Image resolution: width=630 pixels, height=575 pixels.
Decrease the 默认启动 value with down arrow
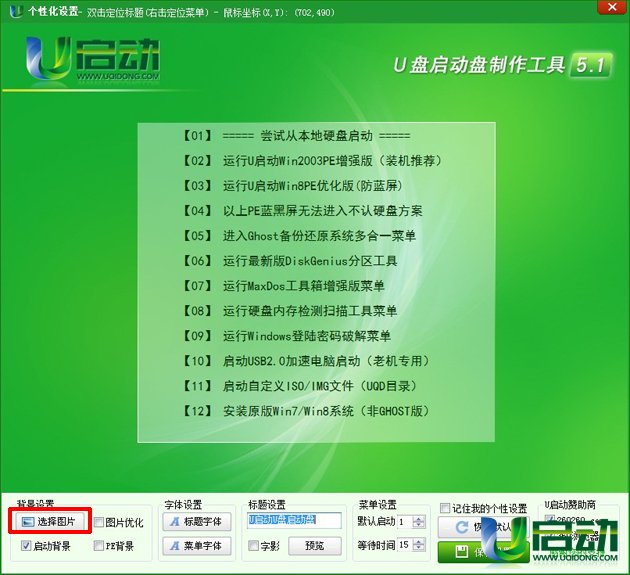[x=419, y=525]
